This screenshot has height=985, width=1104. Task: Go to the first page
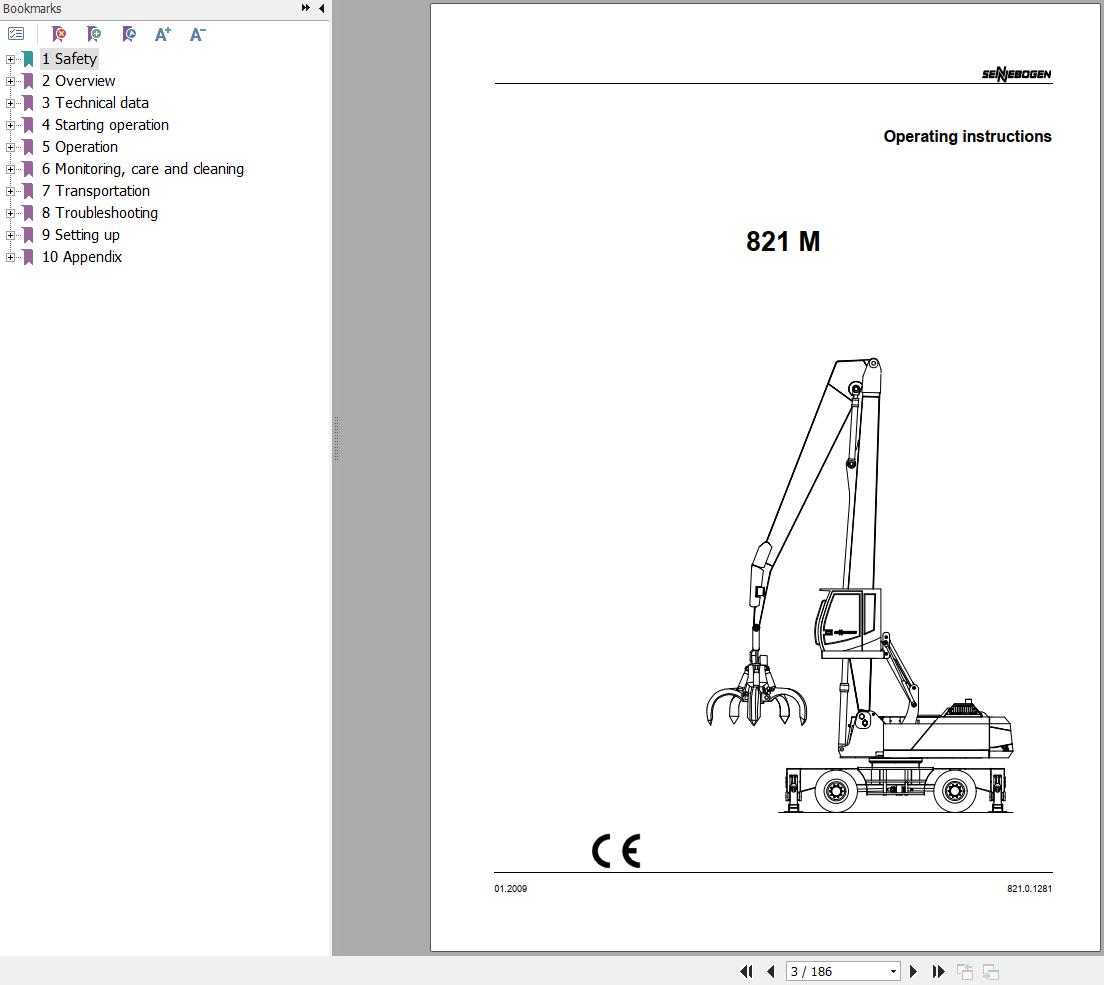746,972
